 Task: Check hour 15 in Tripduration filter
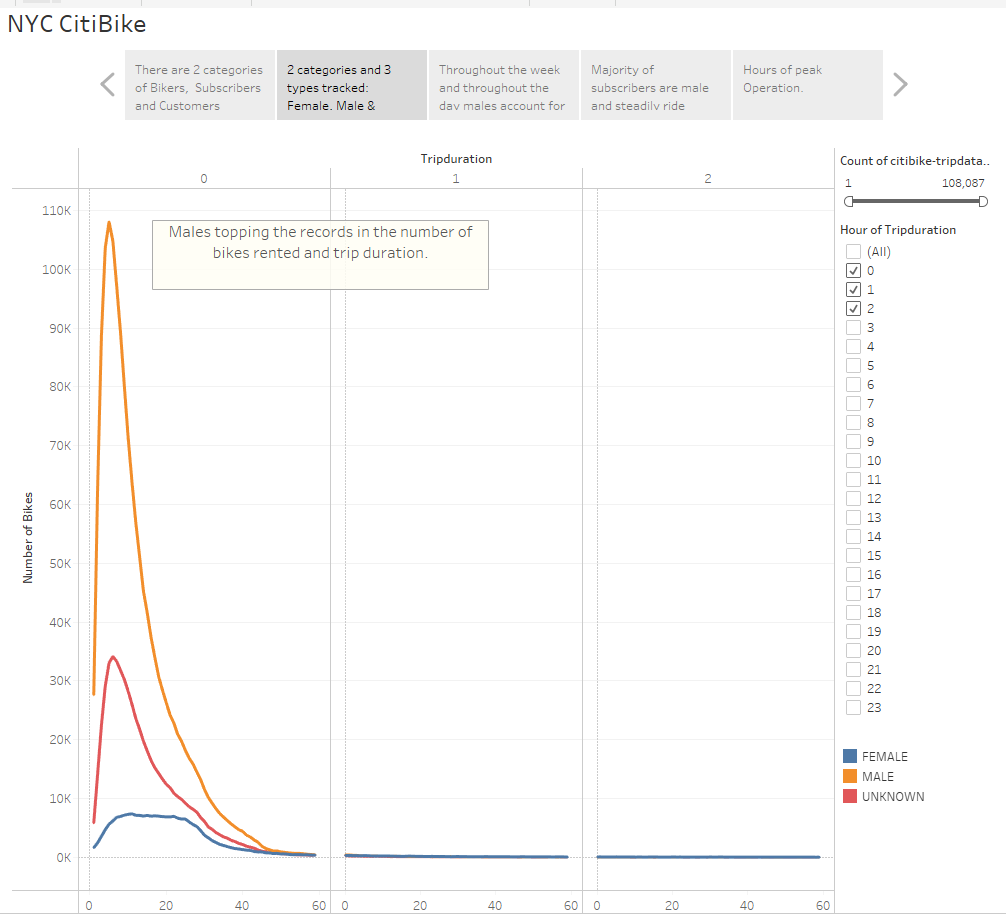click(853, 555)
